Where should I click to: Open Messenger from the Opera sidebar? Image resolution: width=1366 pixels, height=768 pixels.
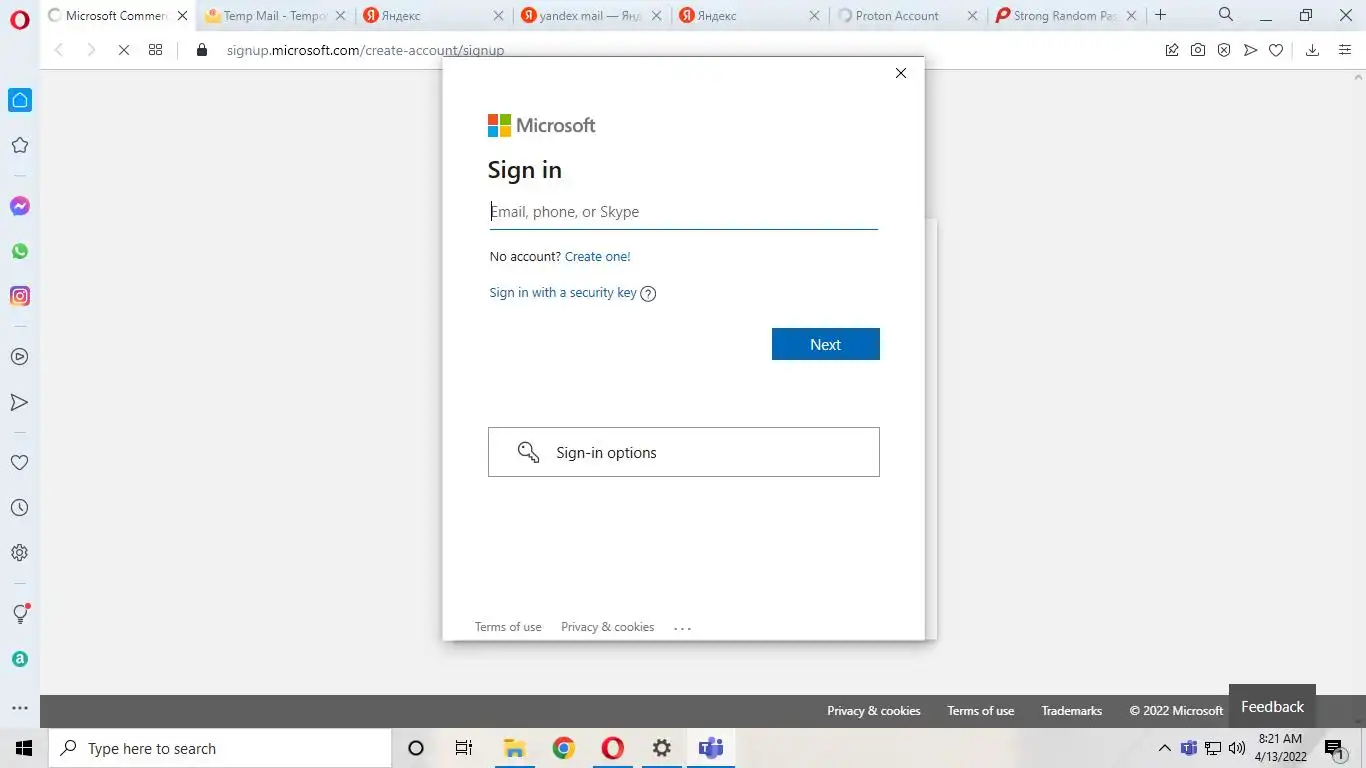click(20, 206)
